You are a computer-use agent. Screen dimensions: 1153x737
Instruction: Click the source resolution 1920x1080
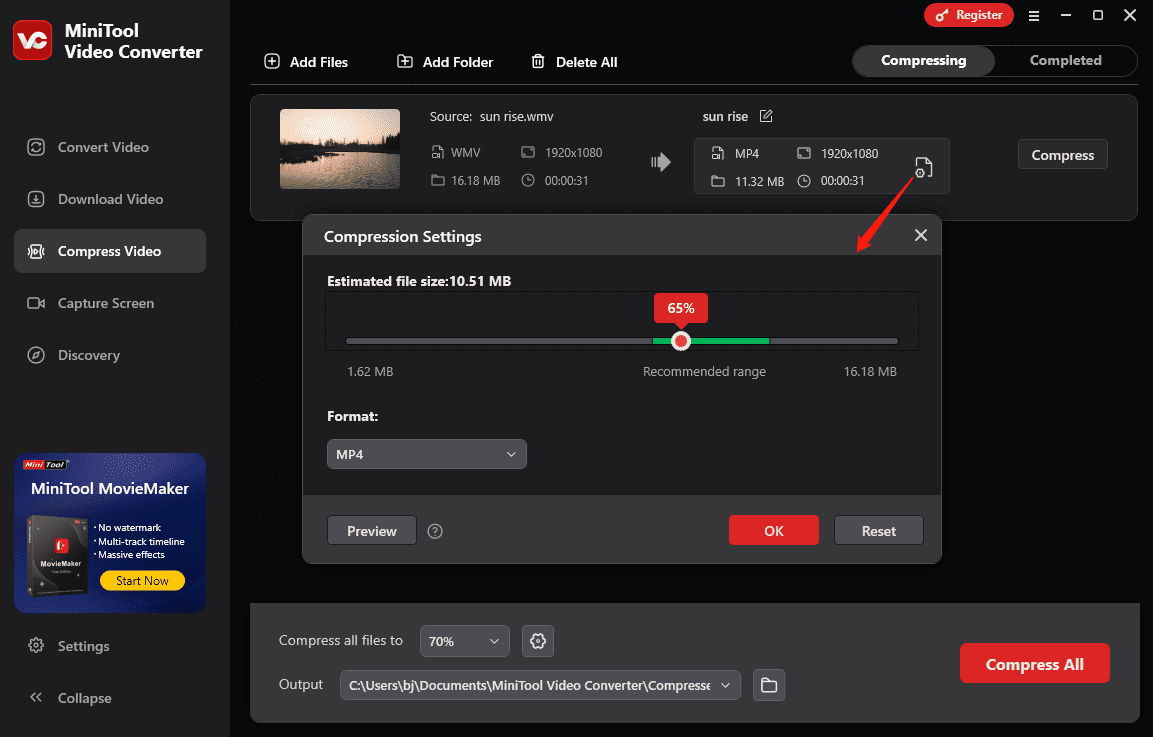pos(574,152)
